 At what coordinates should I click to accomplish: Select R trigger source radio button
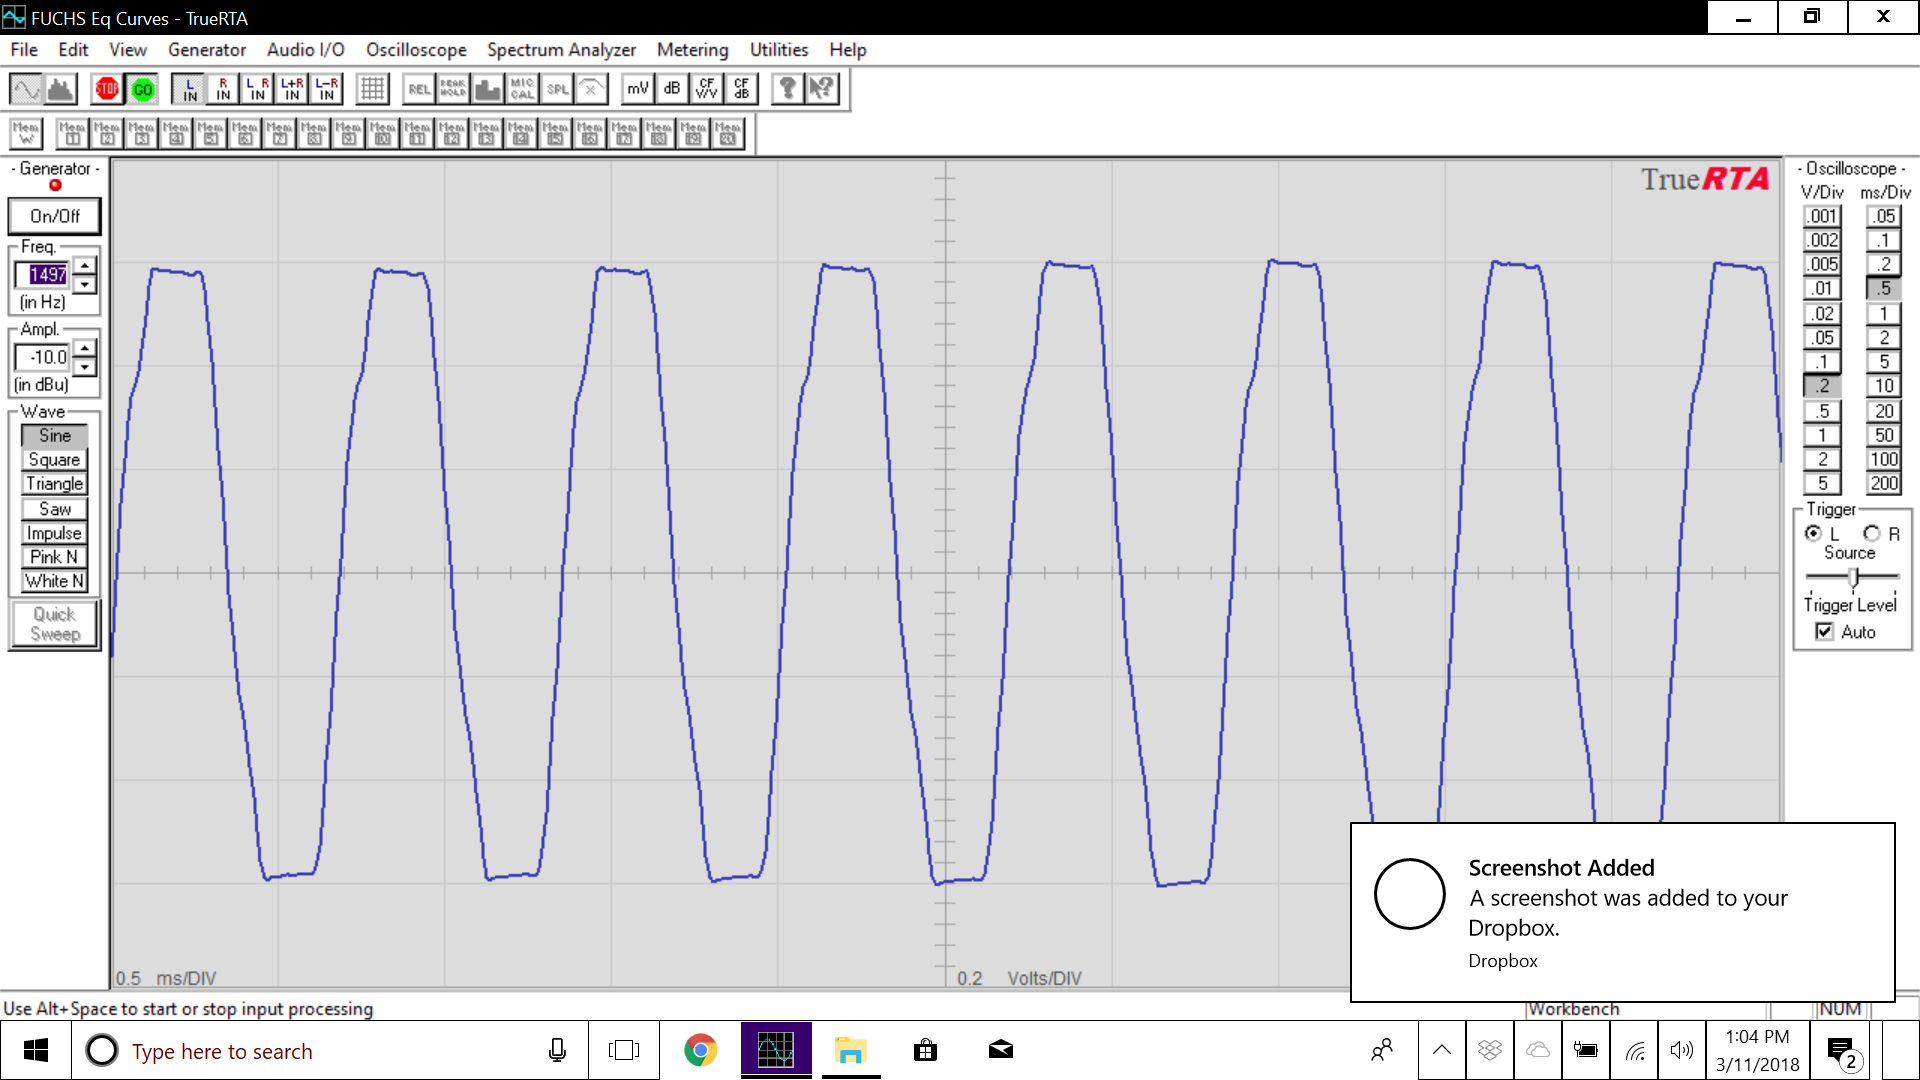1871,534
